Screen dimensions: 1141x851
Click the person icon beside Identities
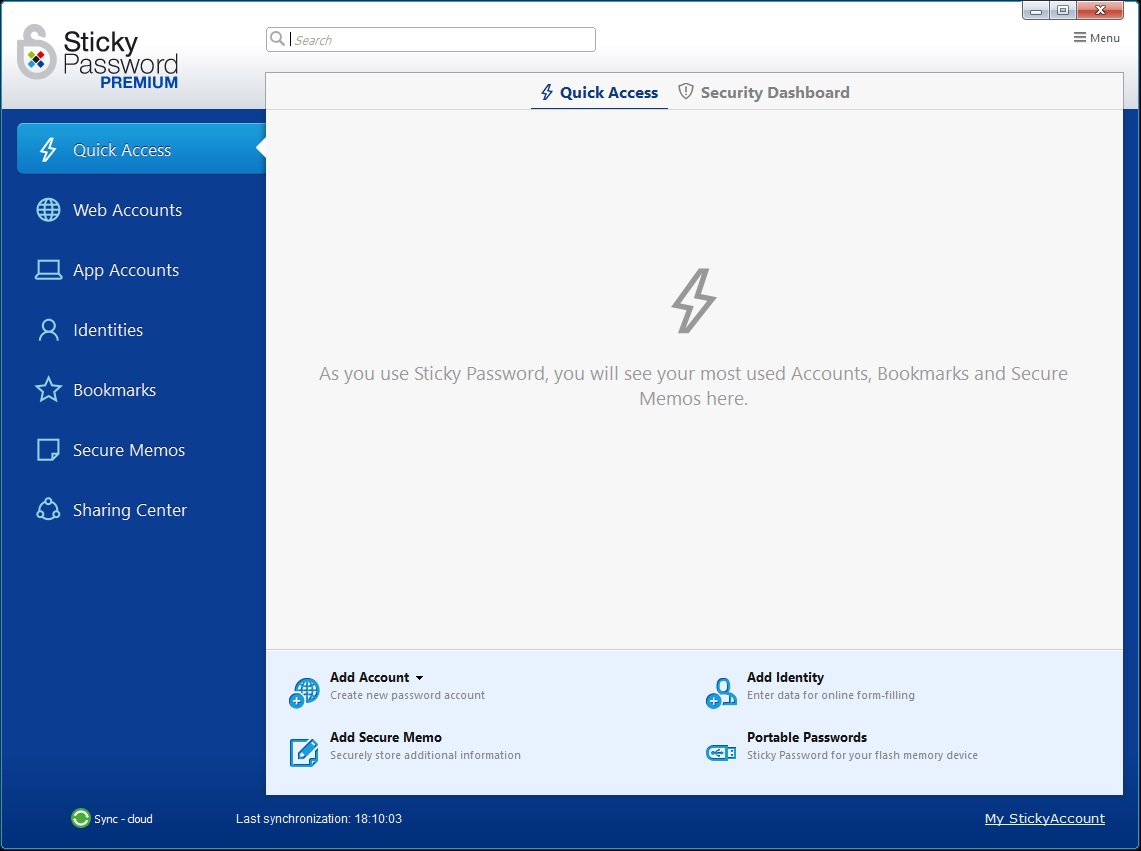(x=48, y=330)
